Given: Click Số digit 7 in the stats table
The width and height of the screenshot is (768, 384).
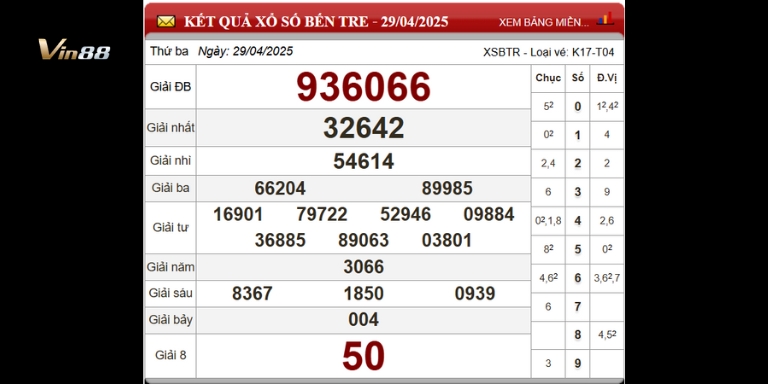Looking at the screenshot, I should (577, 307).
